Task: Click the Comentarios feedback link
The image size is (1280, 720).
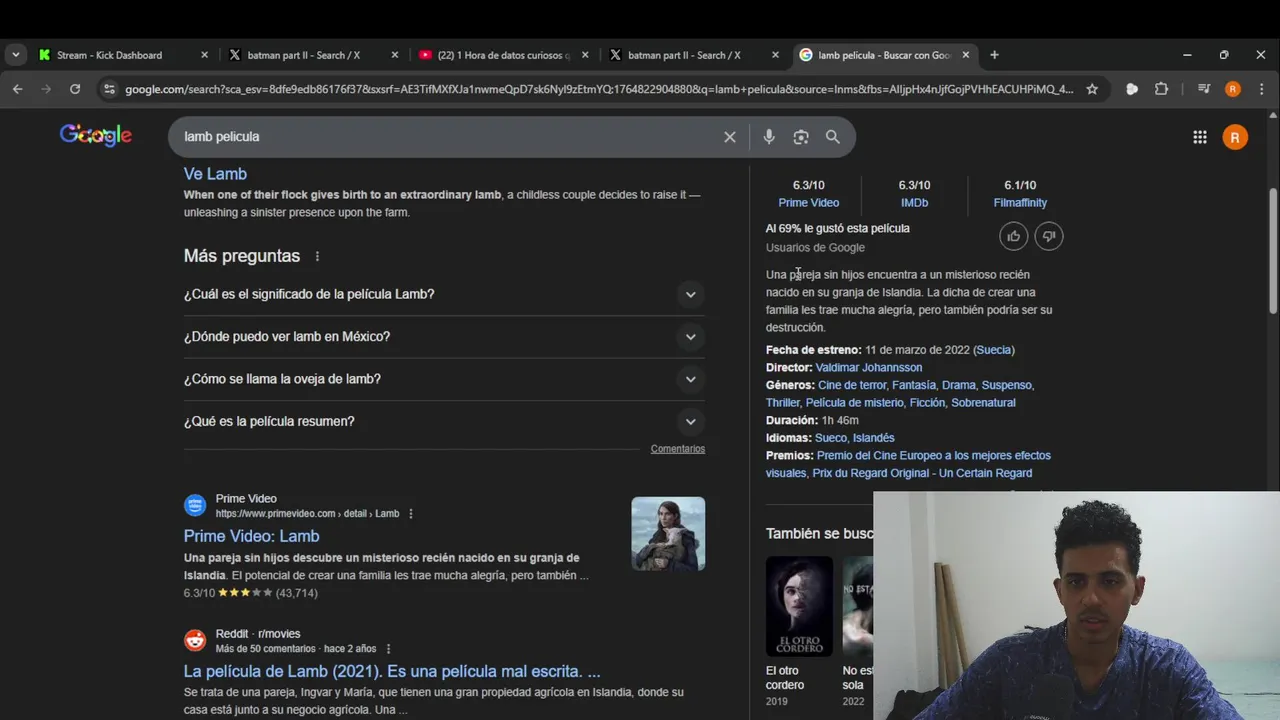Action: pyautogui.click(x=678, y=449)
